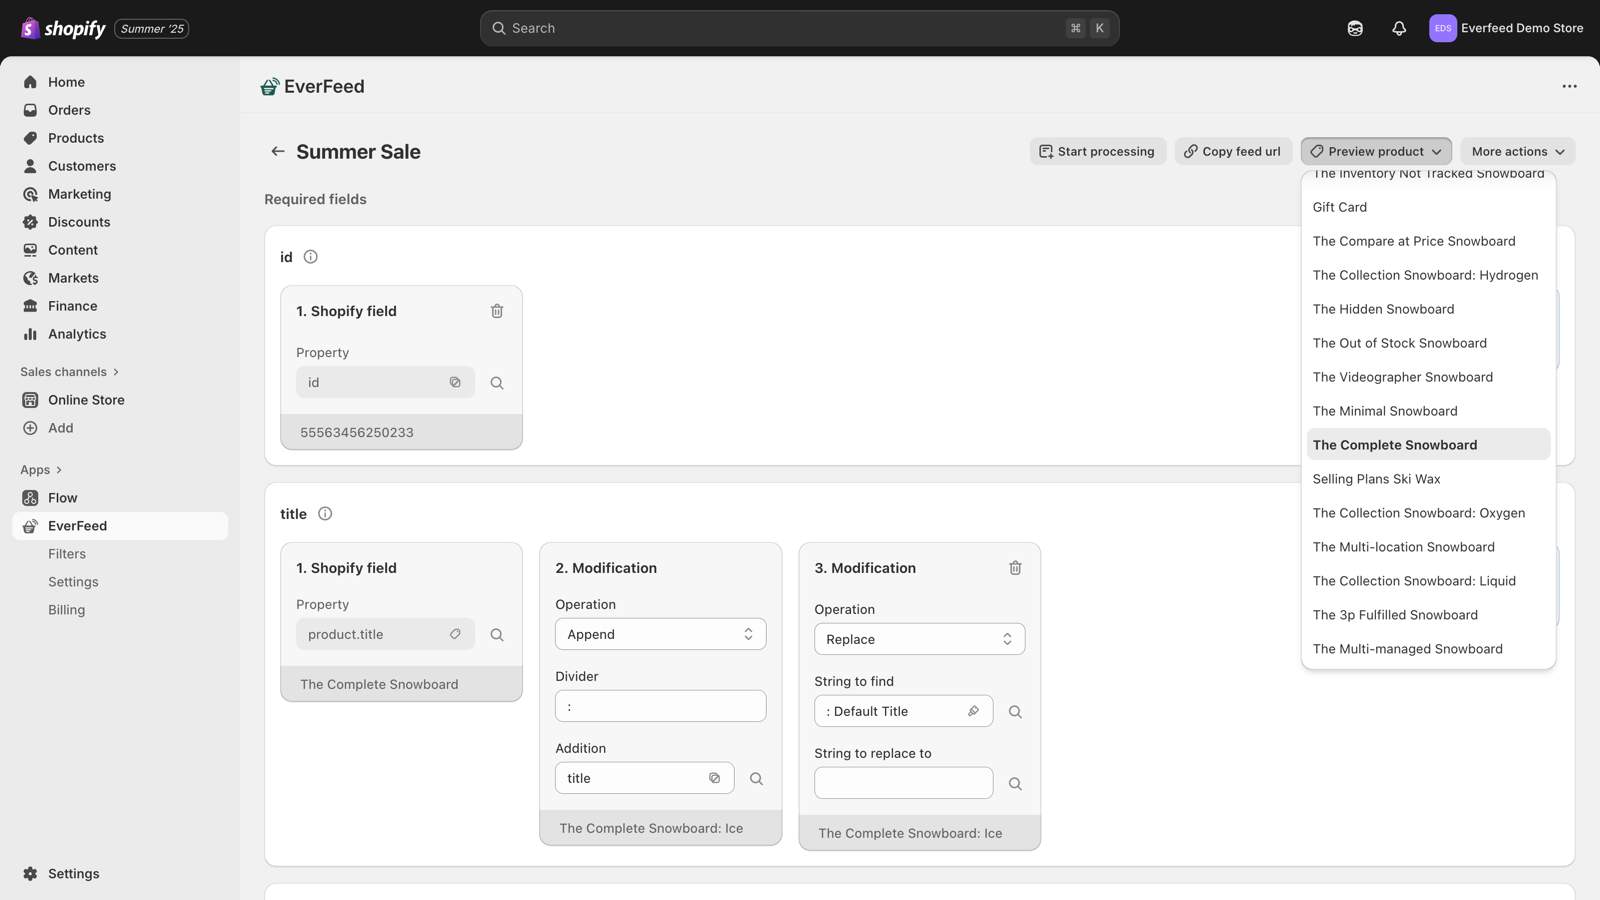Viewport: 1600px width, 900px height.
Task: Search properties for String to find
Action: (1015, 712)
